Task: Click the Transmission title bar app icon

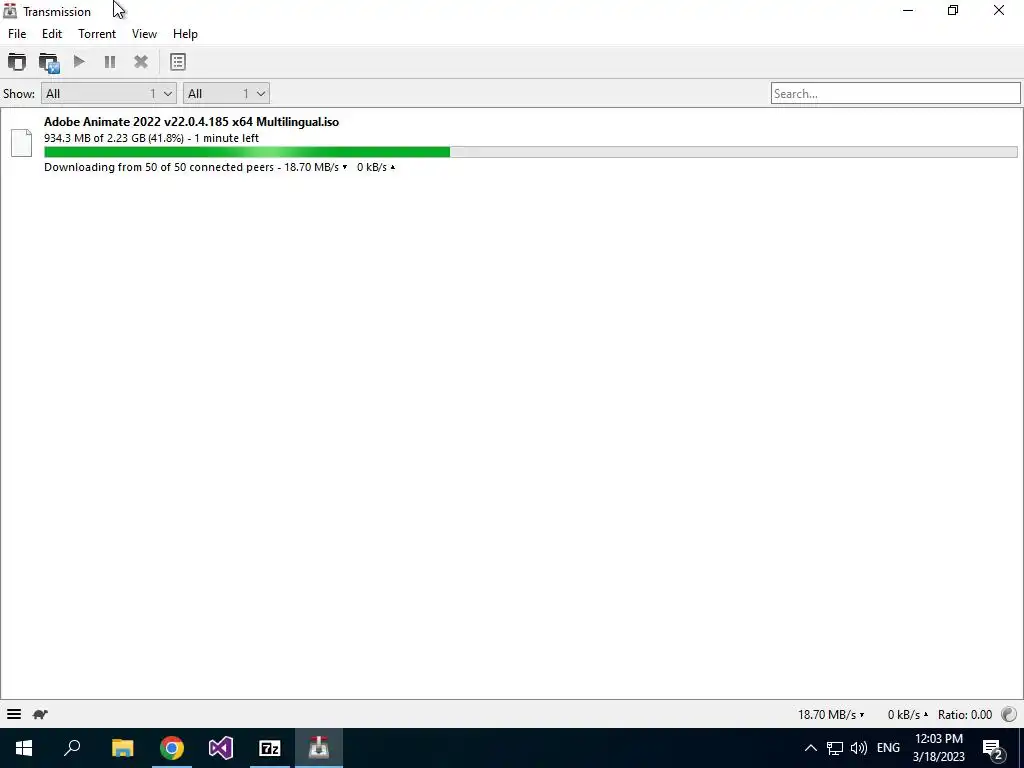Action: click(x=10, y=11)
